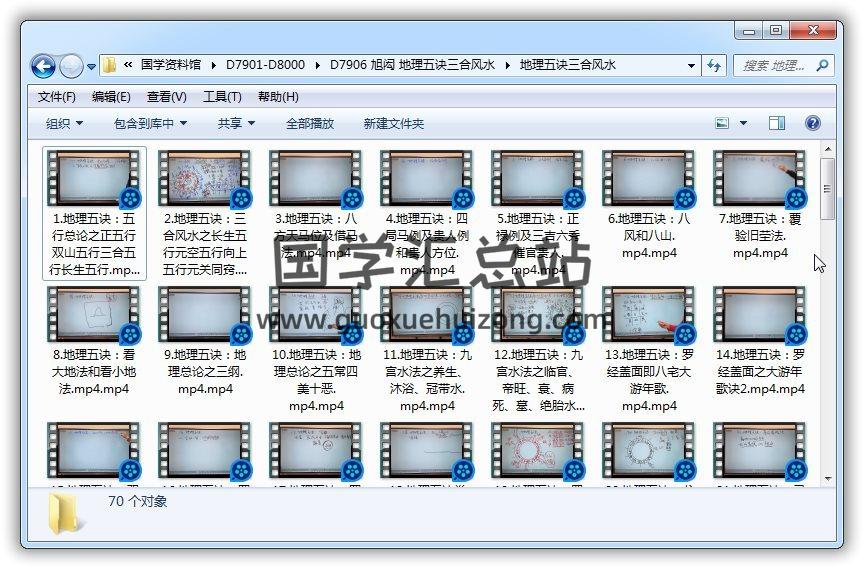Image resolution: width=864 pixels, height=569 pixels.
Task: Select video 13.地理五诀：罗经盖面即八宅大游年歌
Action: [649, 349]
